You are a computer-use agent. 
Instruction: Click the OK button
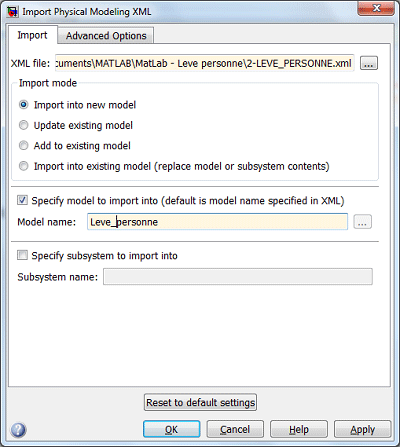point(171,429)
